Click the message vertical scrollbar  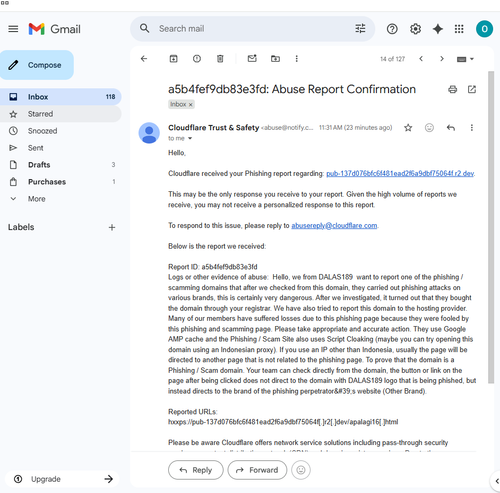(491, 227)
